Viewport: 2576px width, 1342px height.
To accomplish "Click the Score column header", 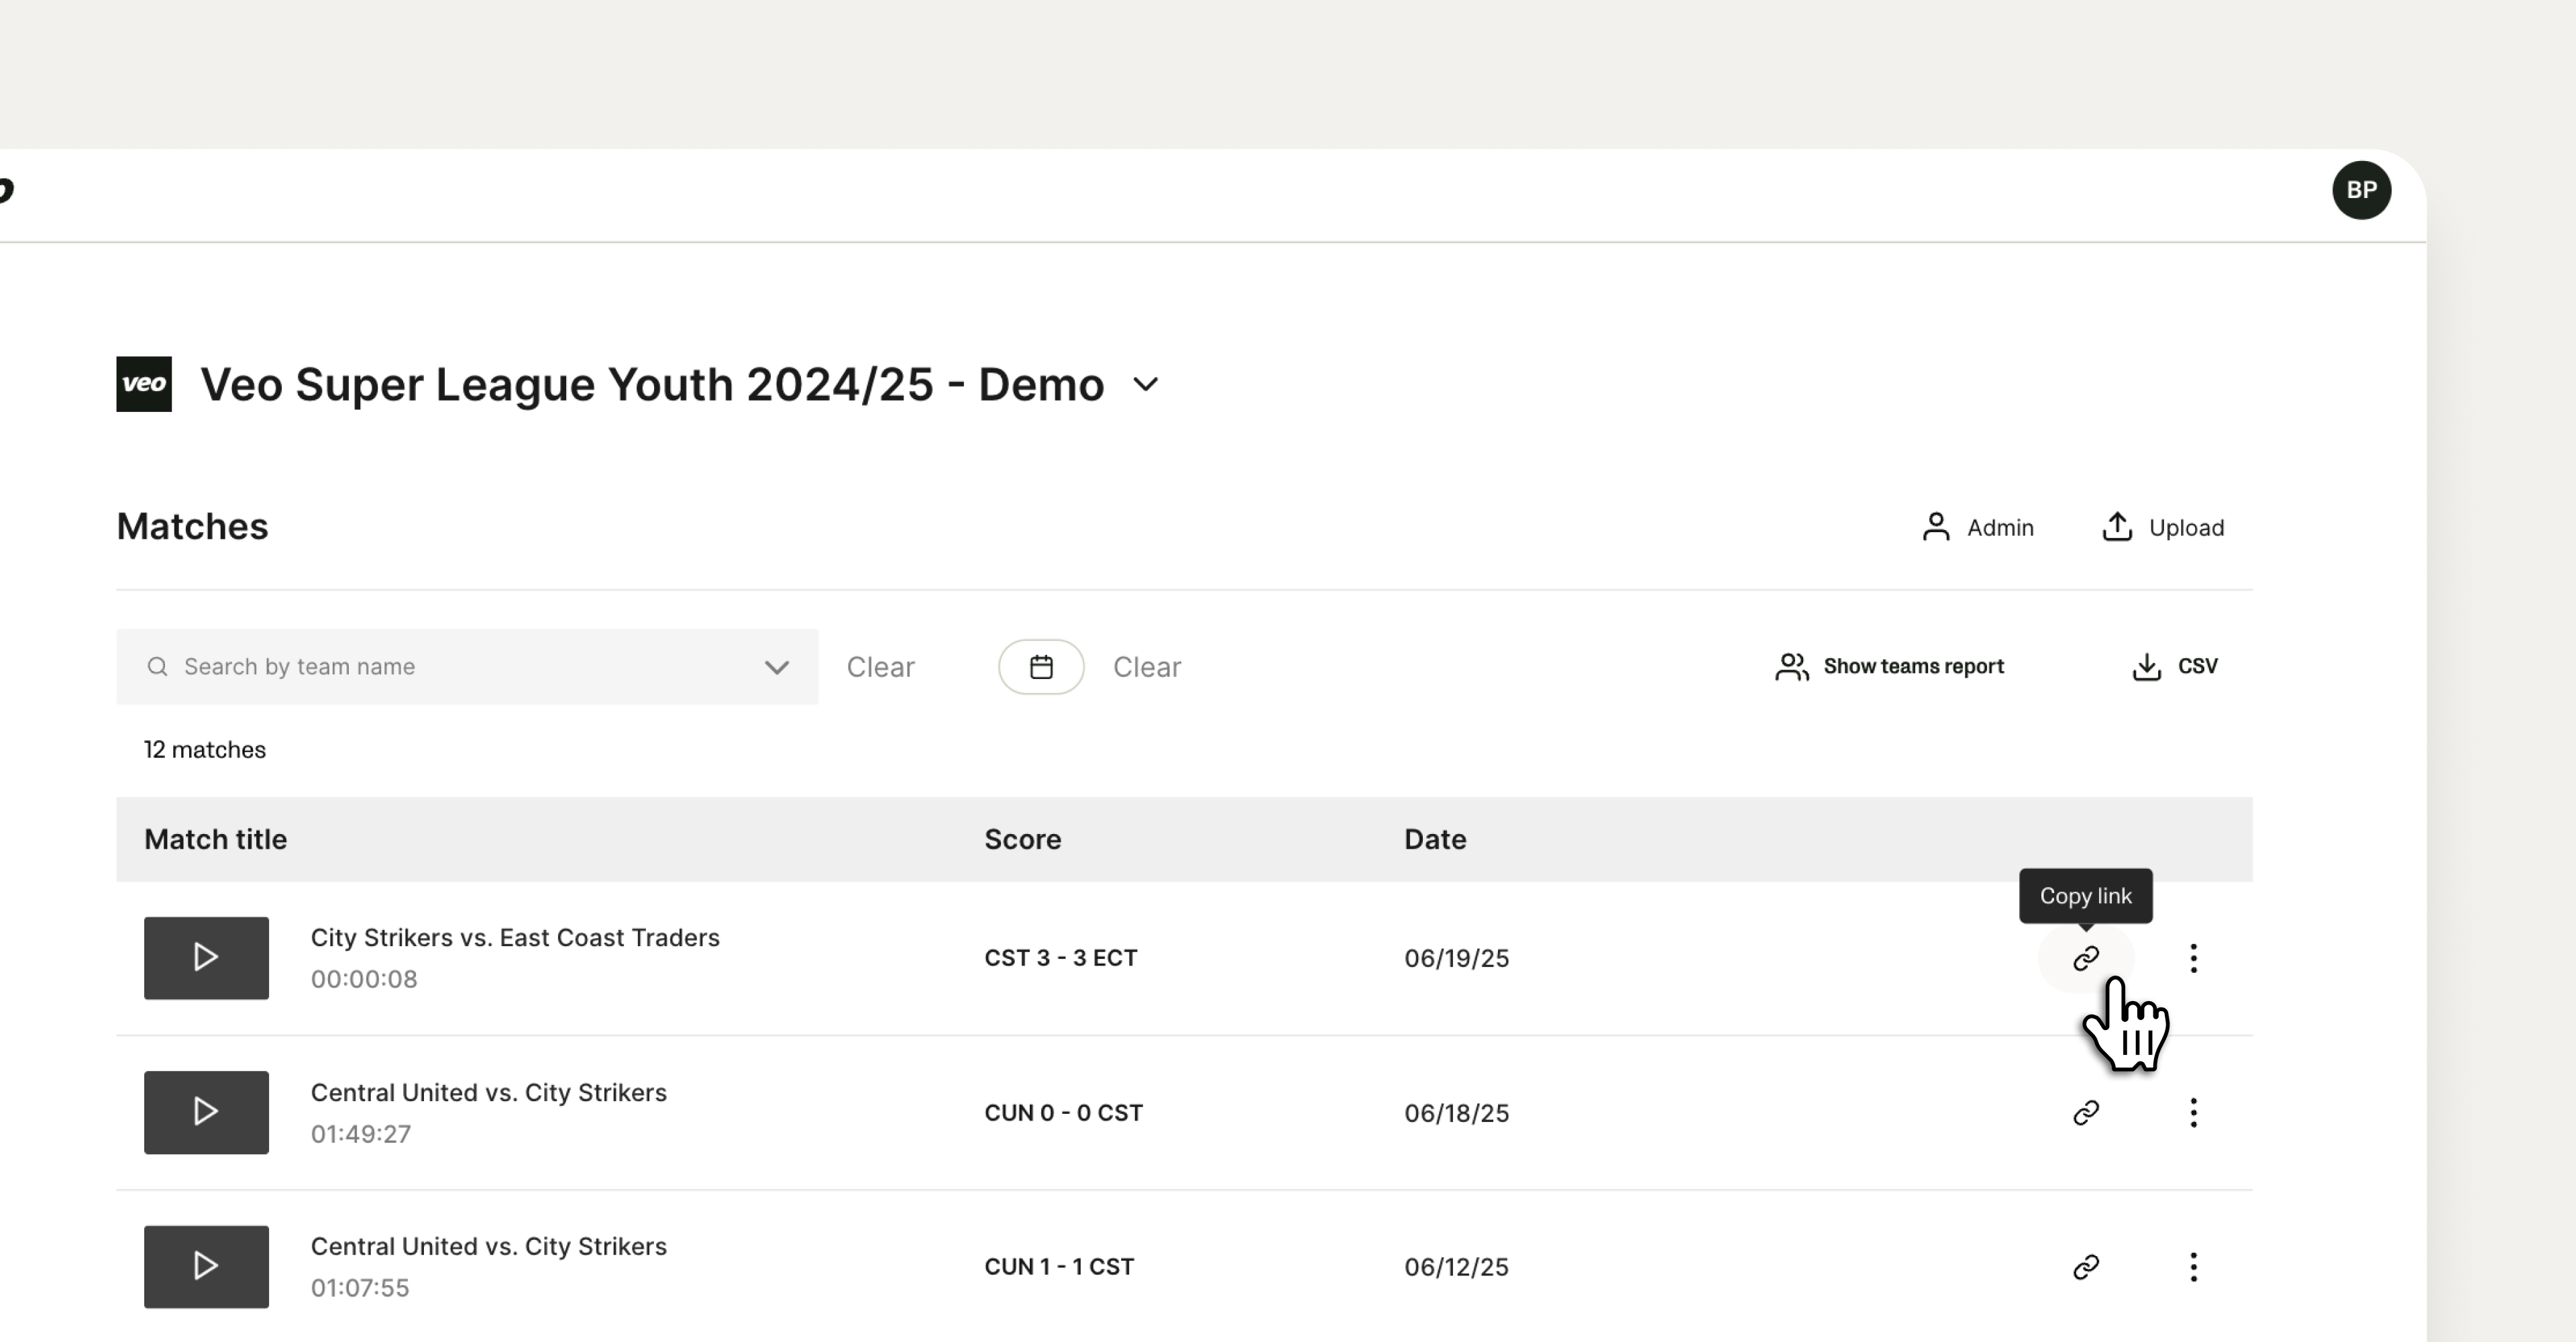I will [1022, 839].
